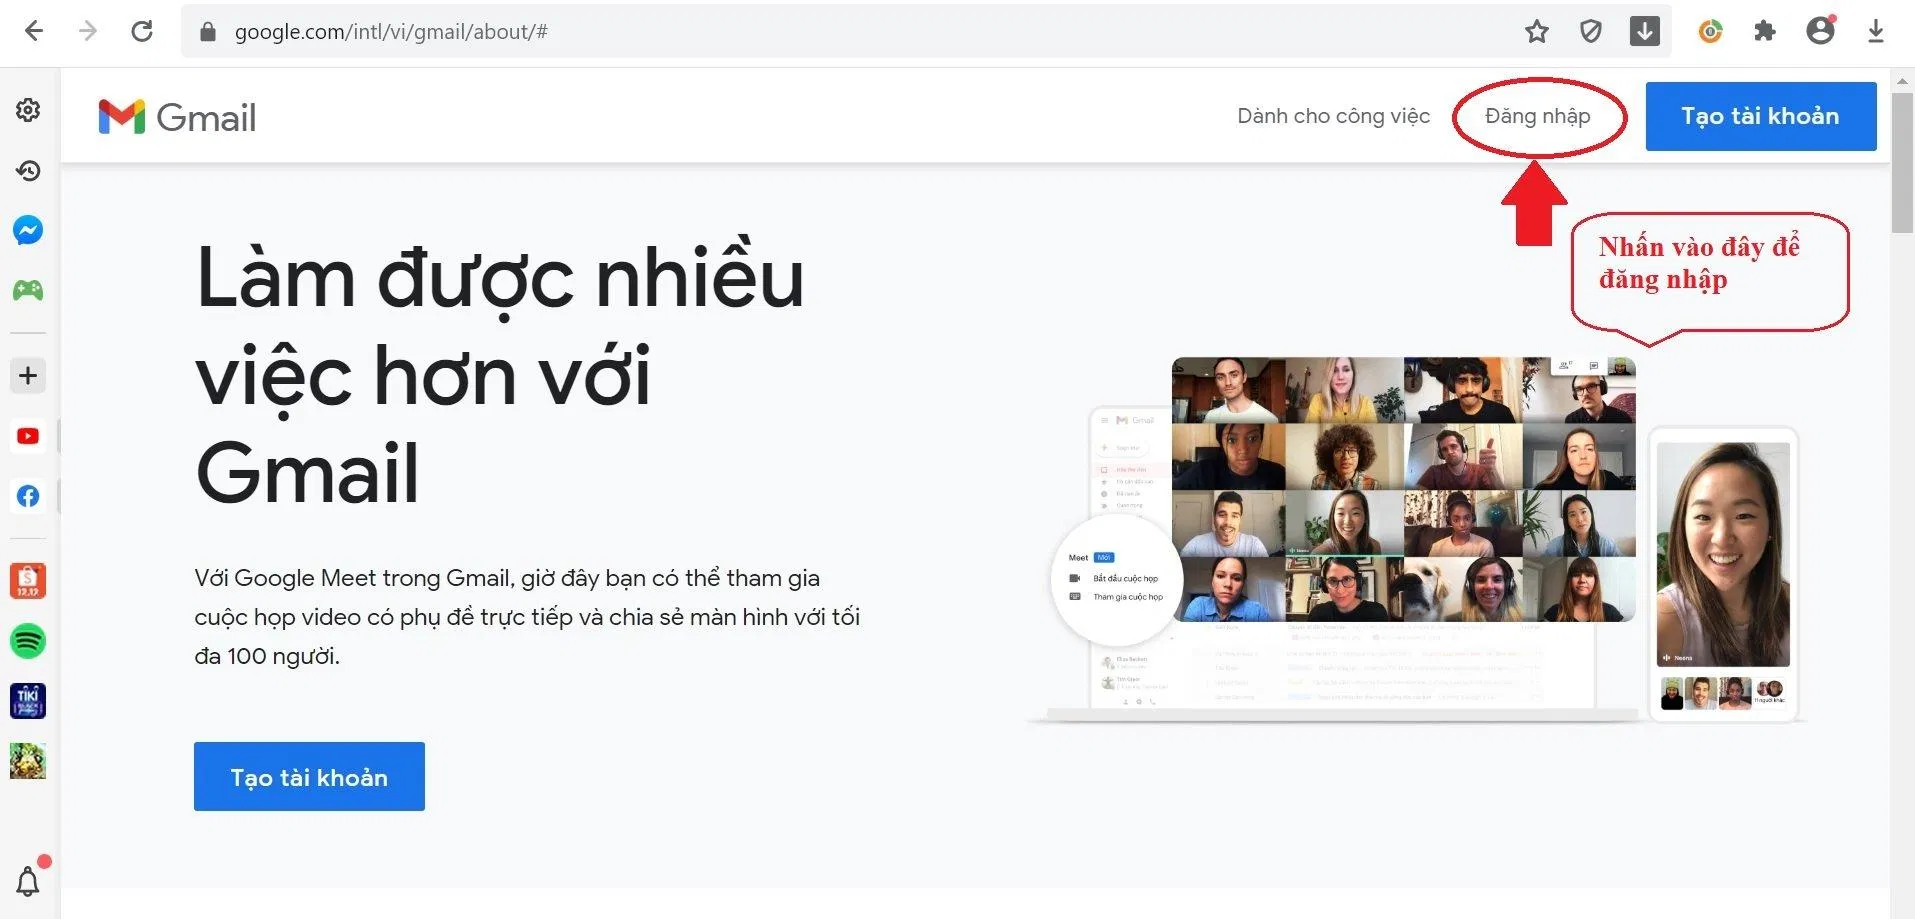Open Spotify from the sidebar
This screenshot has height=919, width=1915.
pos(28,641)
